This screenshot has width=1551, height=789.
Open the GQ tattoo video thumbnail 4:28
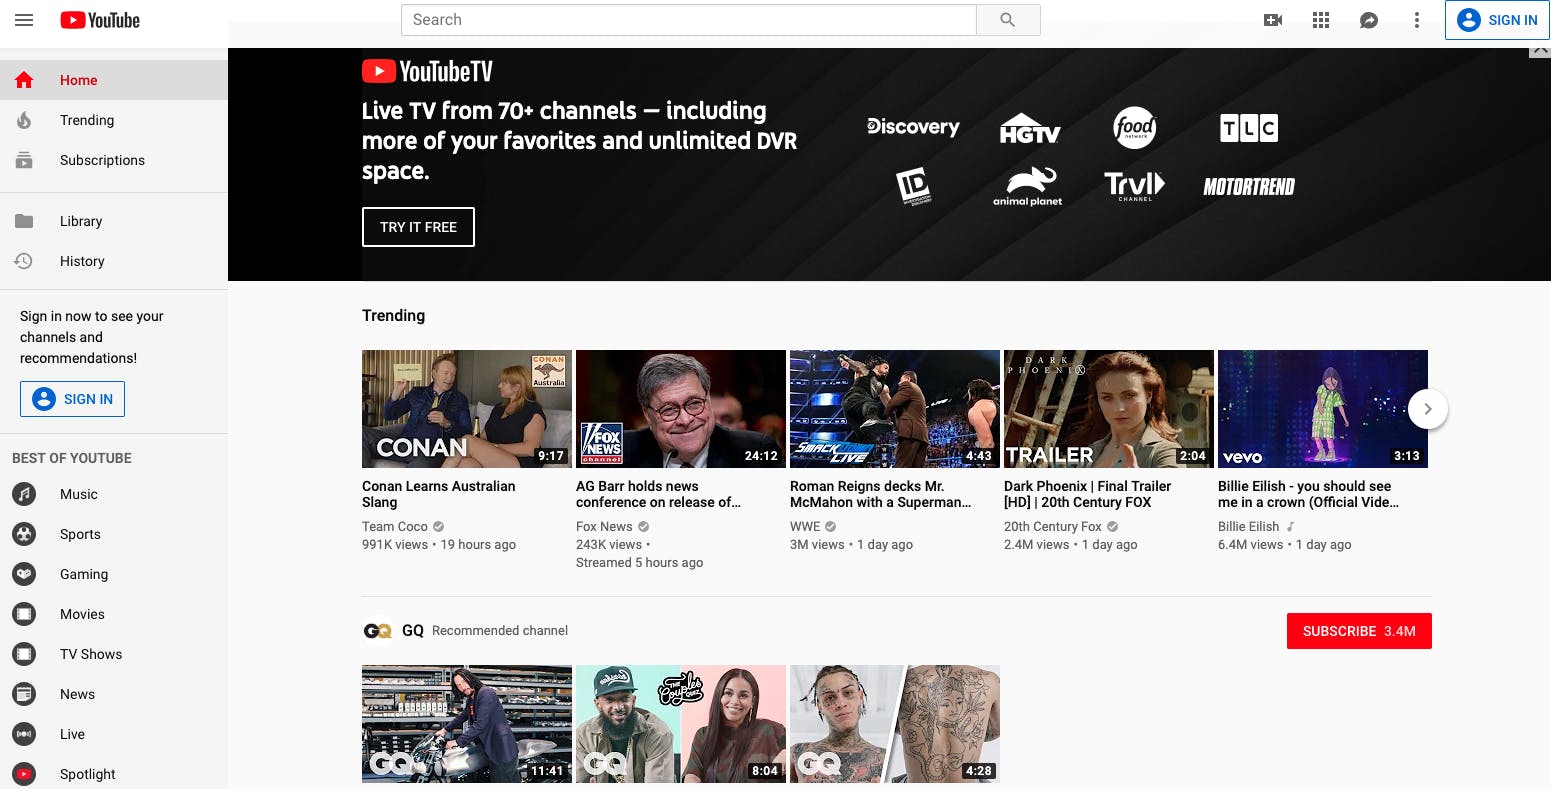point(895,724)
